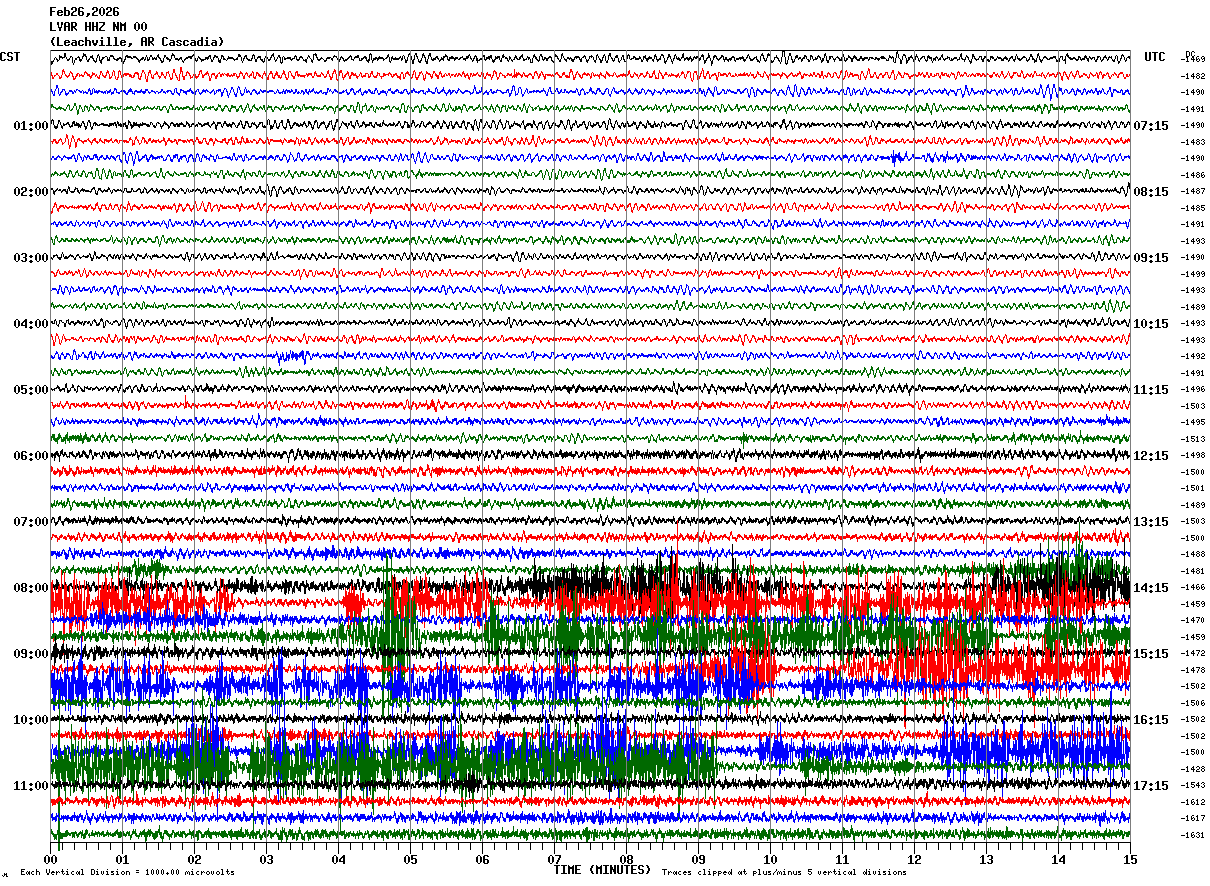Image resolution: width=1210 pixels, height=886 pixels.
Task: Click the 01:00 CST time label
Action: coord(31,126)
